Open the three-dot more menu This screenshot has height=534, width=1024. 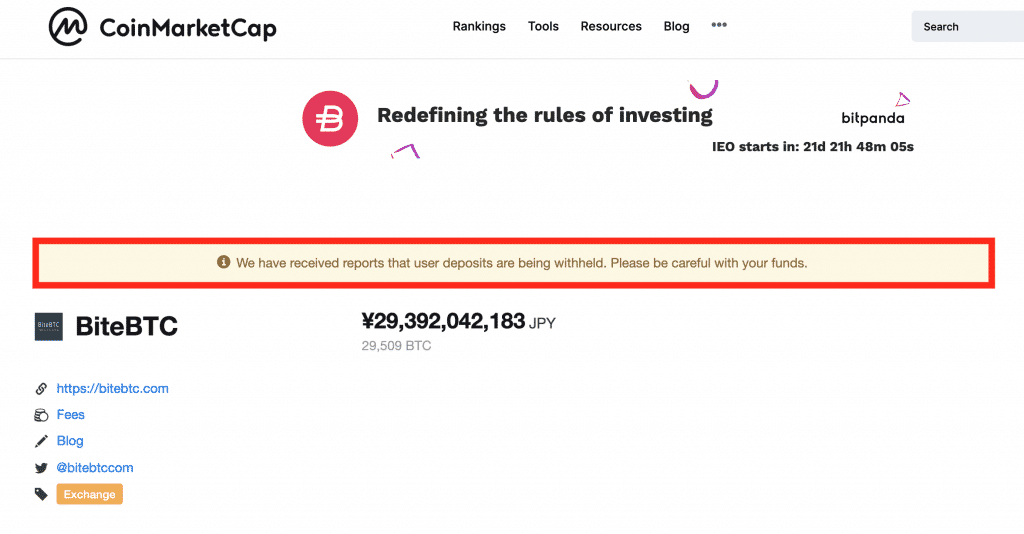click(x=719, y=25)
